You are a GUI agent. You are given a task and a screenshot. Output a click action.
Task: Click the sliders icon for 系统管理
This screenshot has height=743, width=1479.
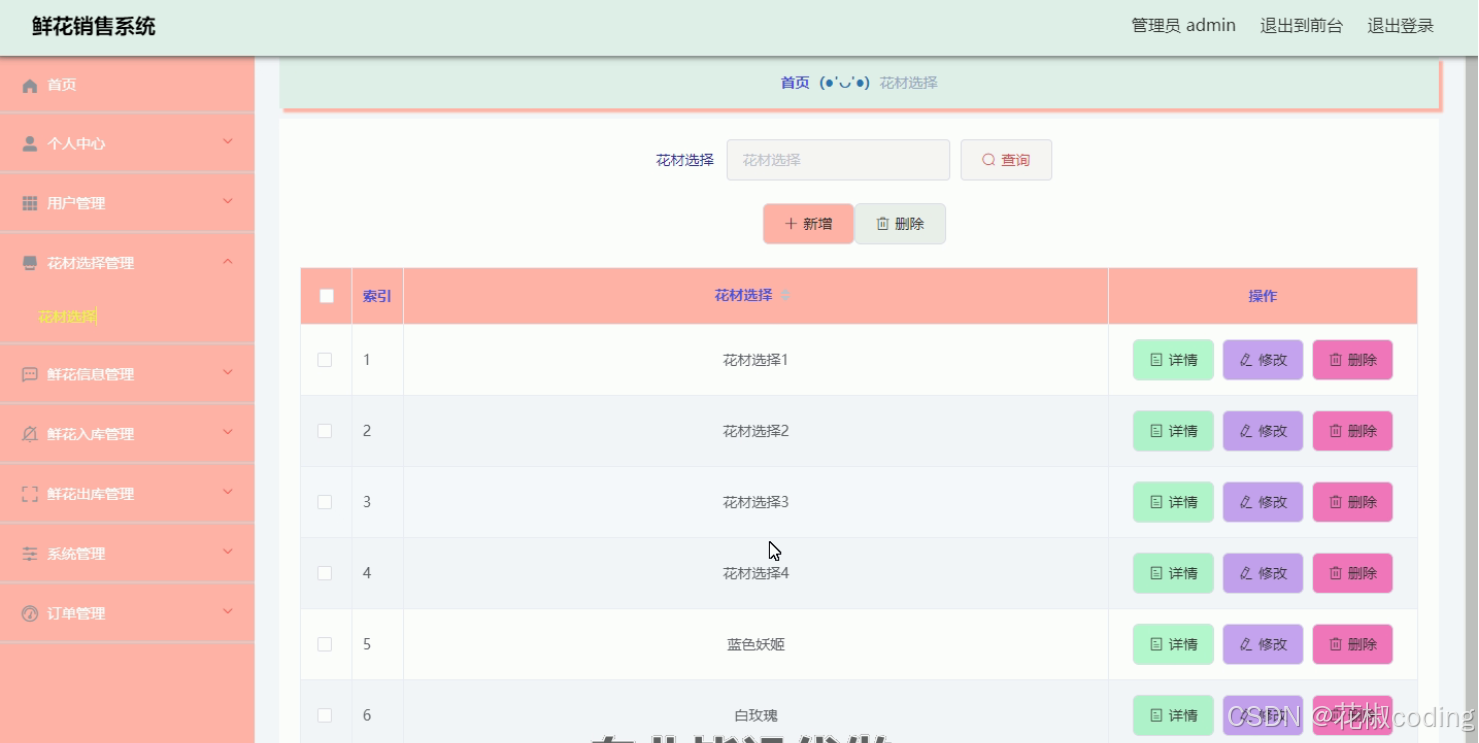tap(30, 554)
